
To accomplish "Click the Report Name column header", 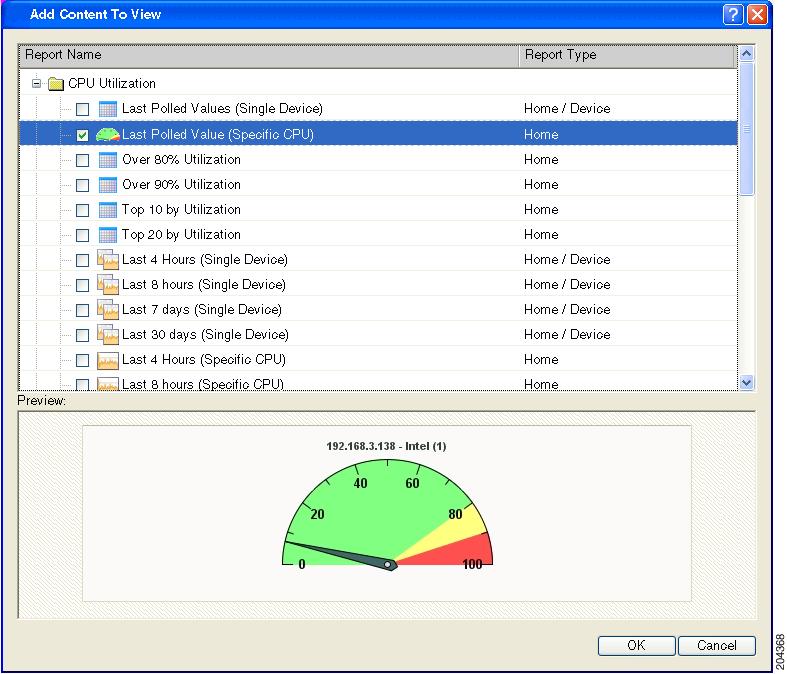I will 269,55.
